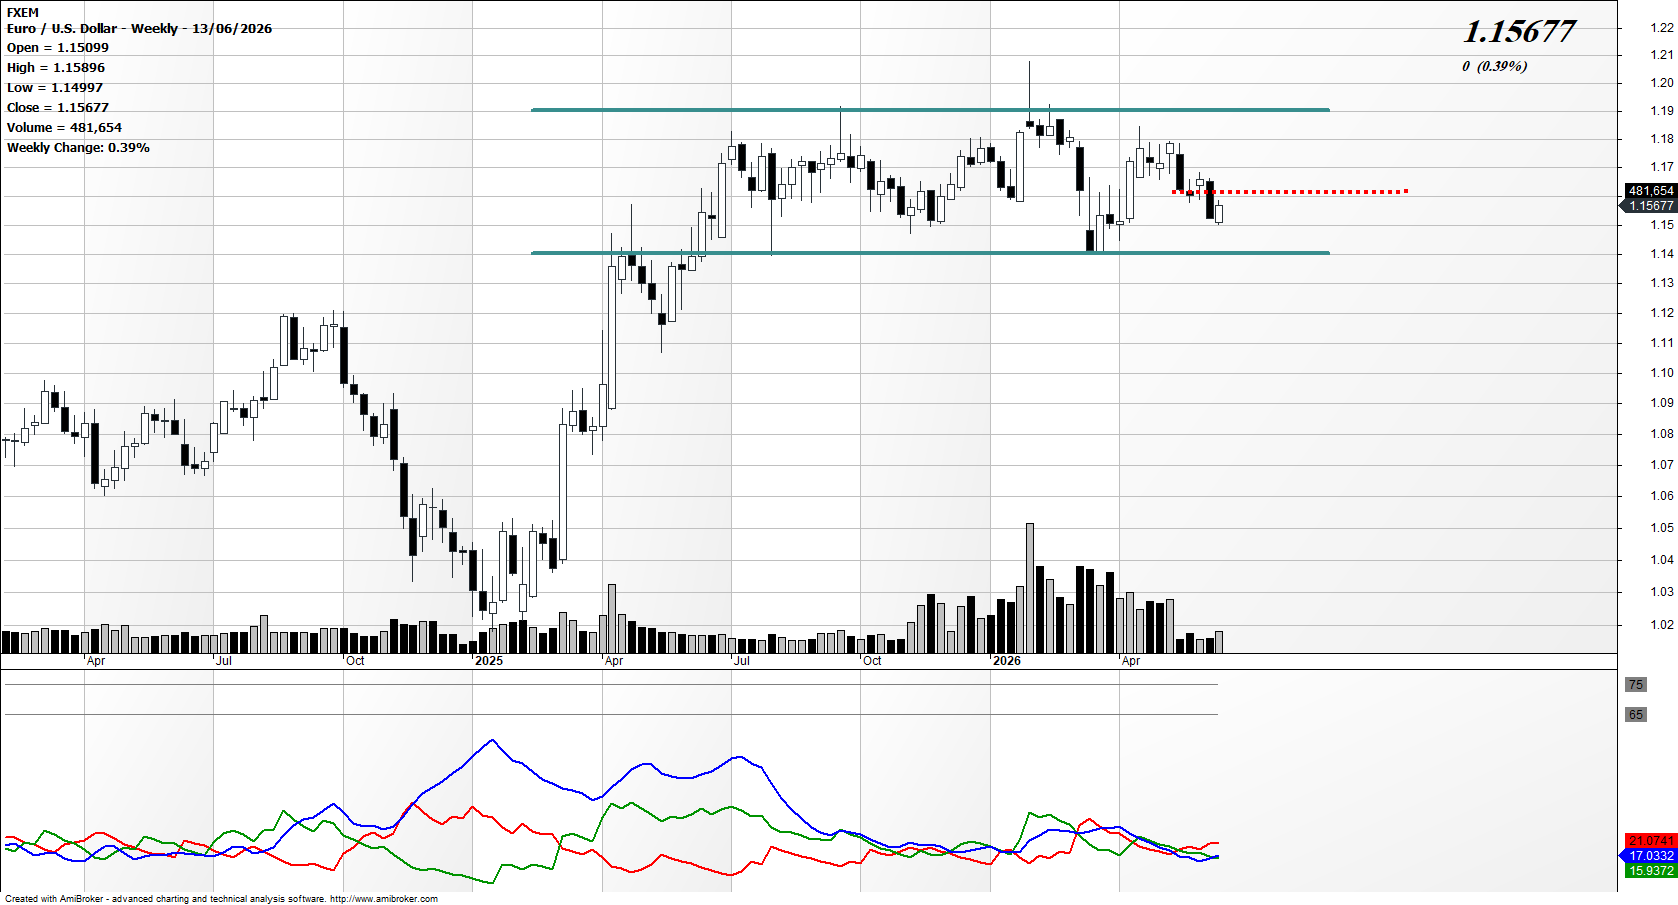
Task: Click the red dotted horizontal line
Action: pyautogui.click(x=1290, y=191)
